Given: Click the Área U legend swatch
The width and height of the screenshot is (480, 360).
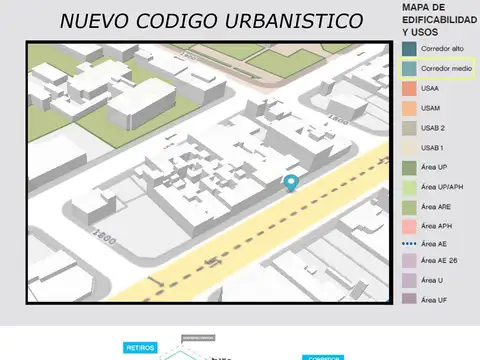Looking at the screenshot, I should pyautogui.click(x=409, y=280).
